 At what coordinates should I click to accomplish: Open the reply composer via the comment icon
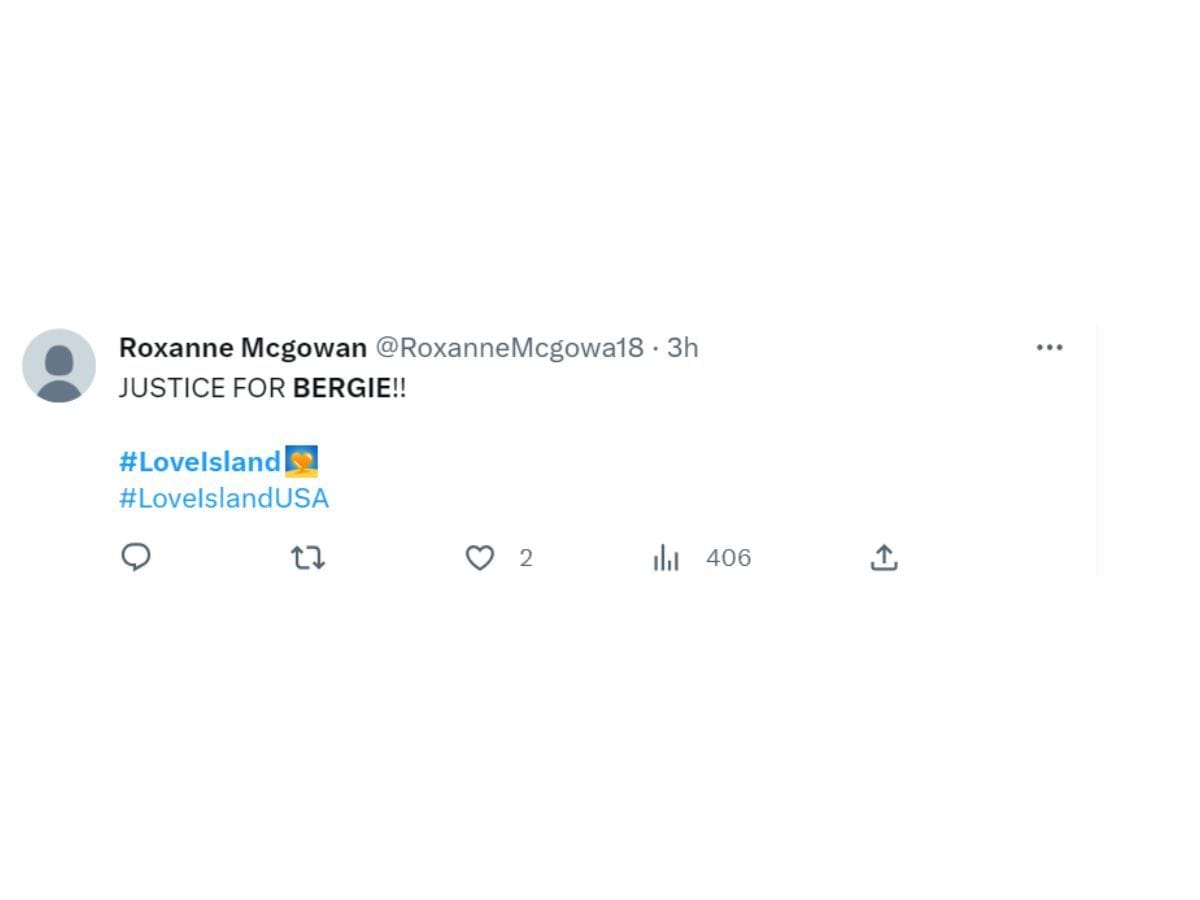(137, 558)
